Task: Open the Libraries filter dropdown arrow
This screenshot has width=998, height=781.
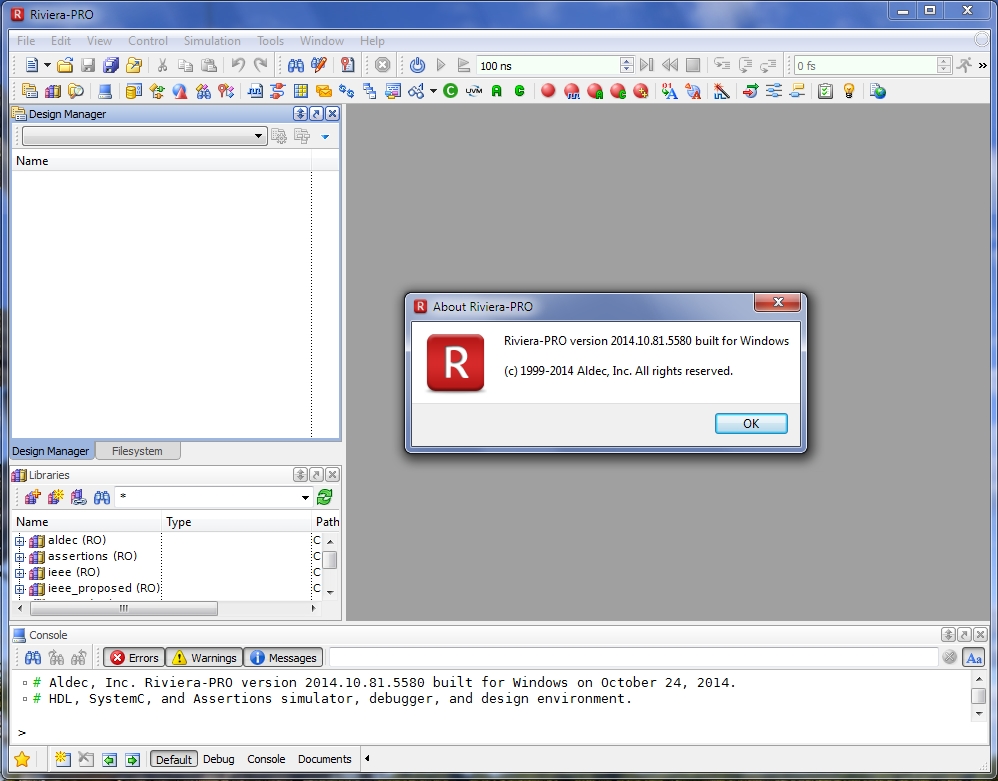Action: click(305, 497)
